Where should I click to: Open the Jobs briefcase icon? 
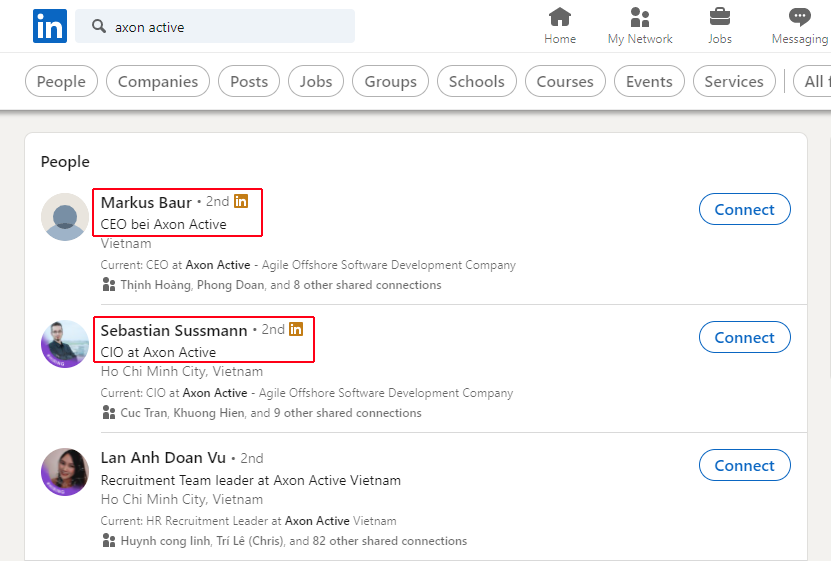tap(720, 17)
